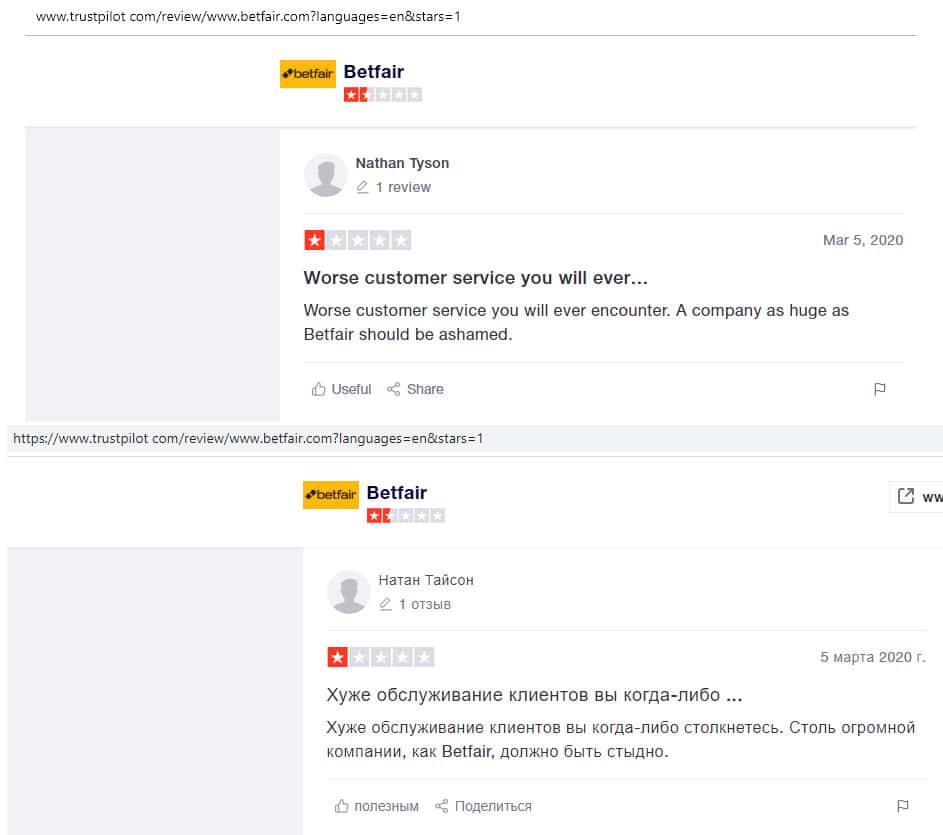Open review title Хуже обслуживание клиентов

535,695
